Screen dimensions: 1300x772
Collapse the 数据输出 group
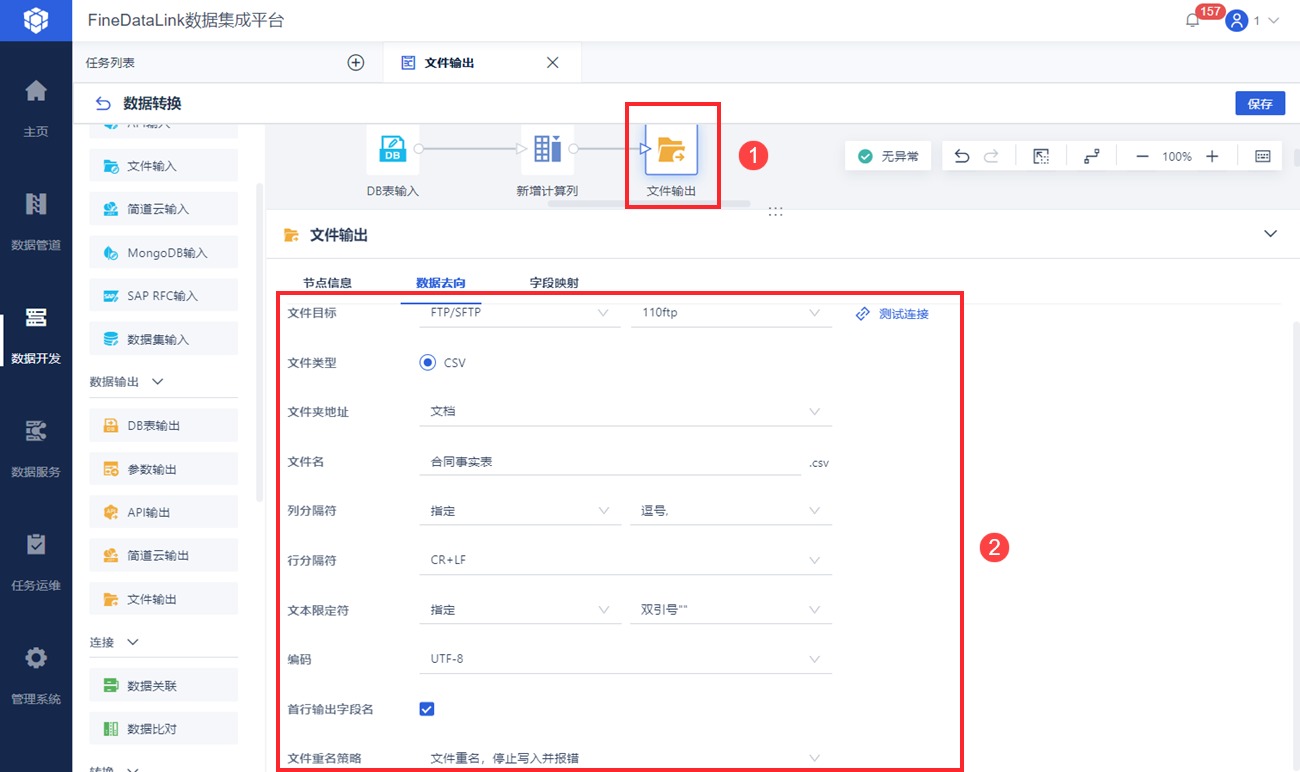point(157,382)
